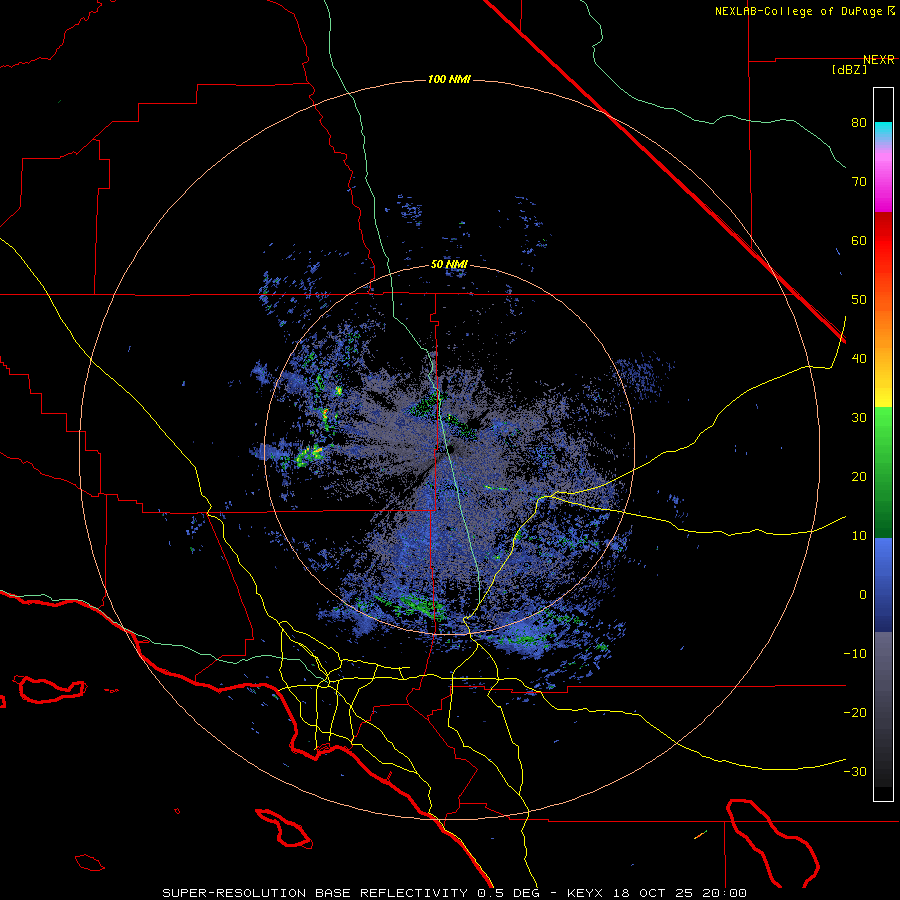The width and height of the screenshot is (900, 900).
Task: Click the -30 dBZ scale value
Action: (x=855, y=772)
